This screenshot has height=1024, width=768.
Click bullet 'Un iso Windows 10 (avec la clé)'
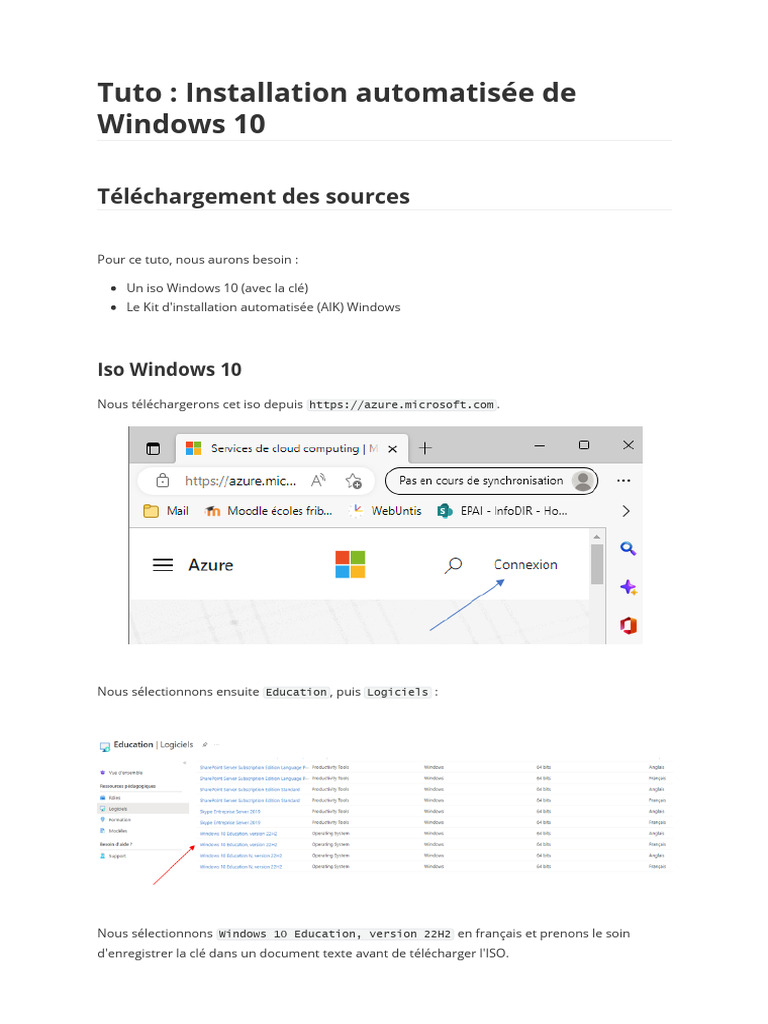[217, 288]
